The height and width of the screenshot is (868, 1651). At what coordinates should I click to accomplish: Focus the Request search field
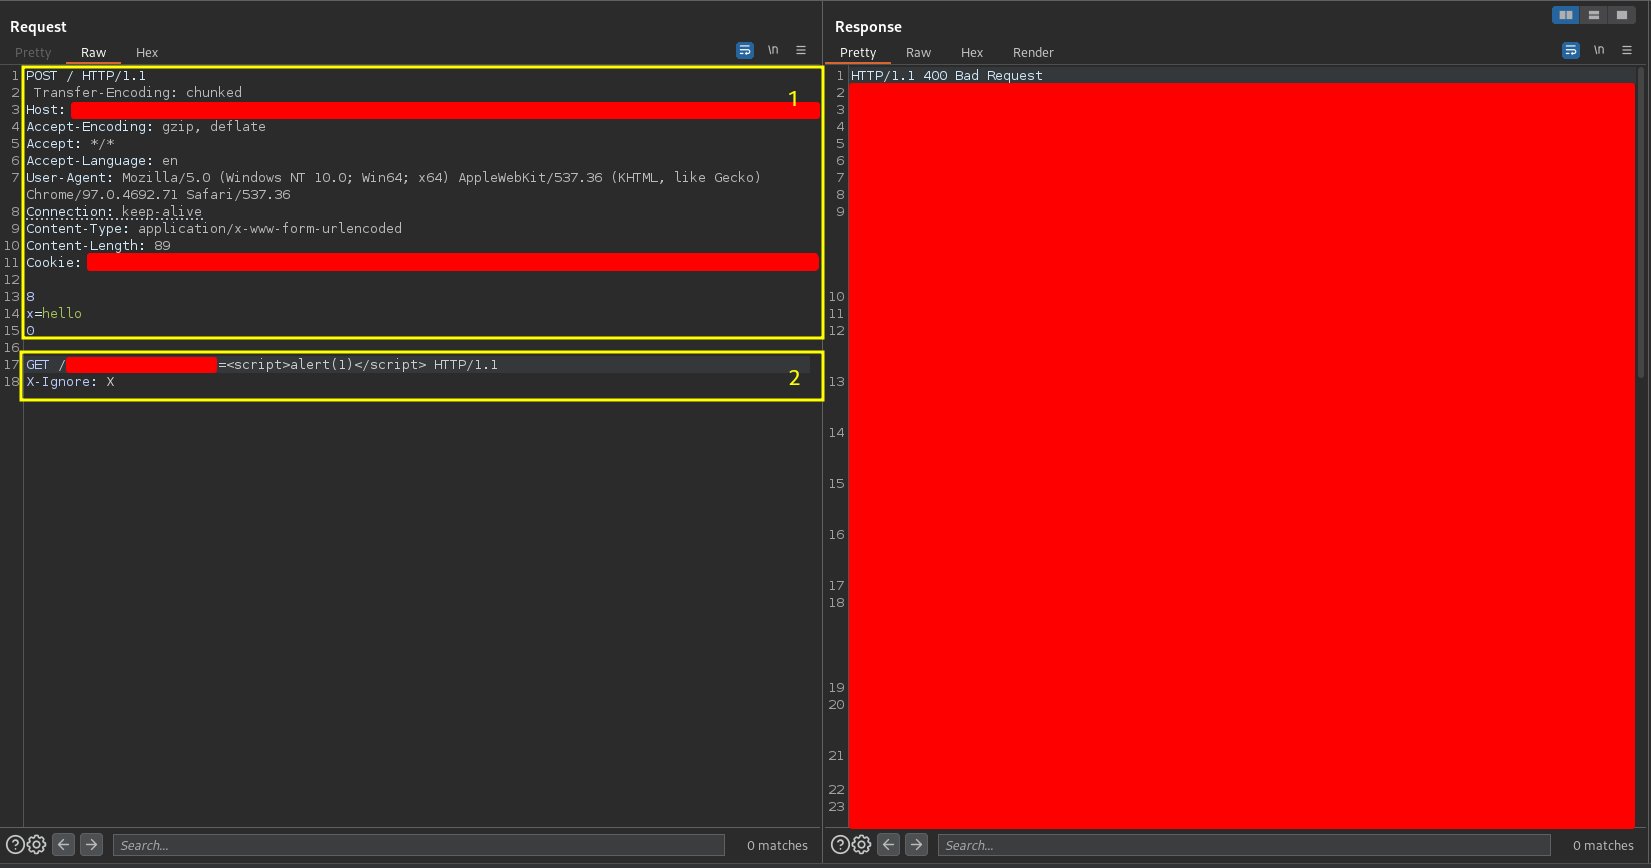pos(419,845)
